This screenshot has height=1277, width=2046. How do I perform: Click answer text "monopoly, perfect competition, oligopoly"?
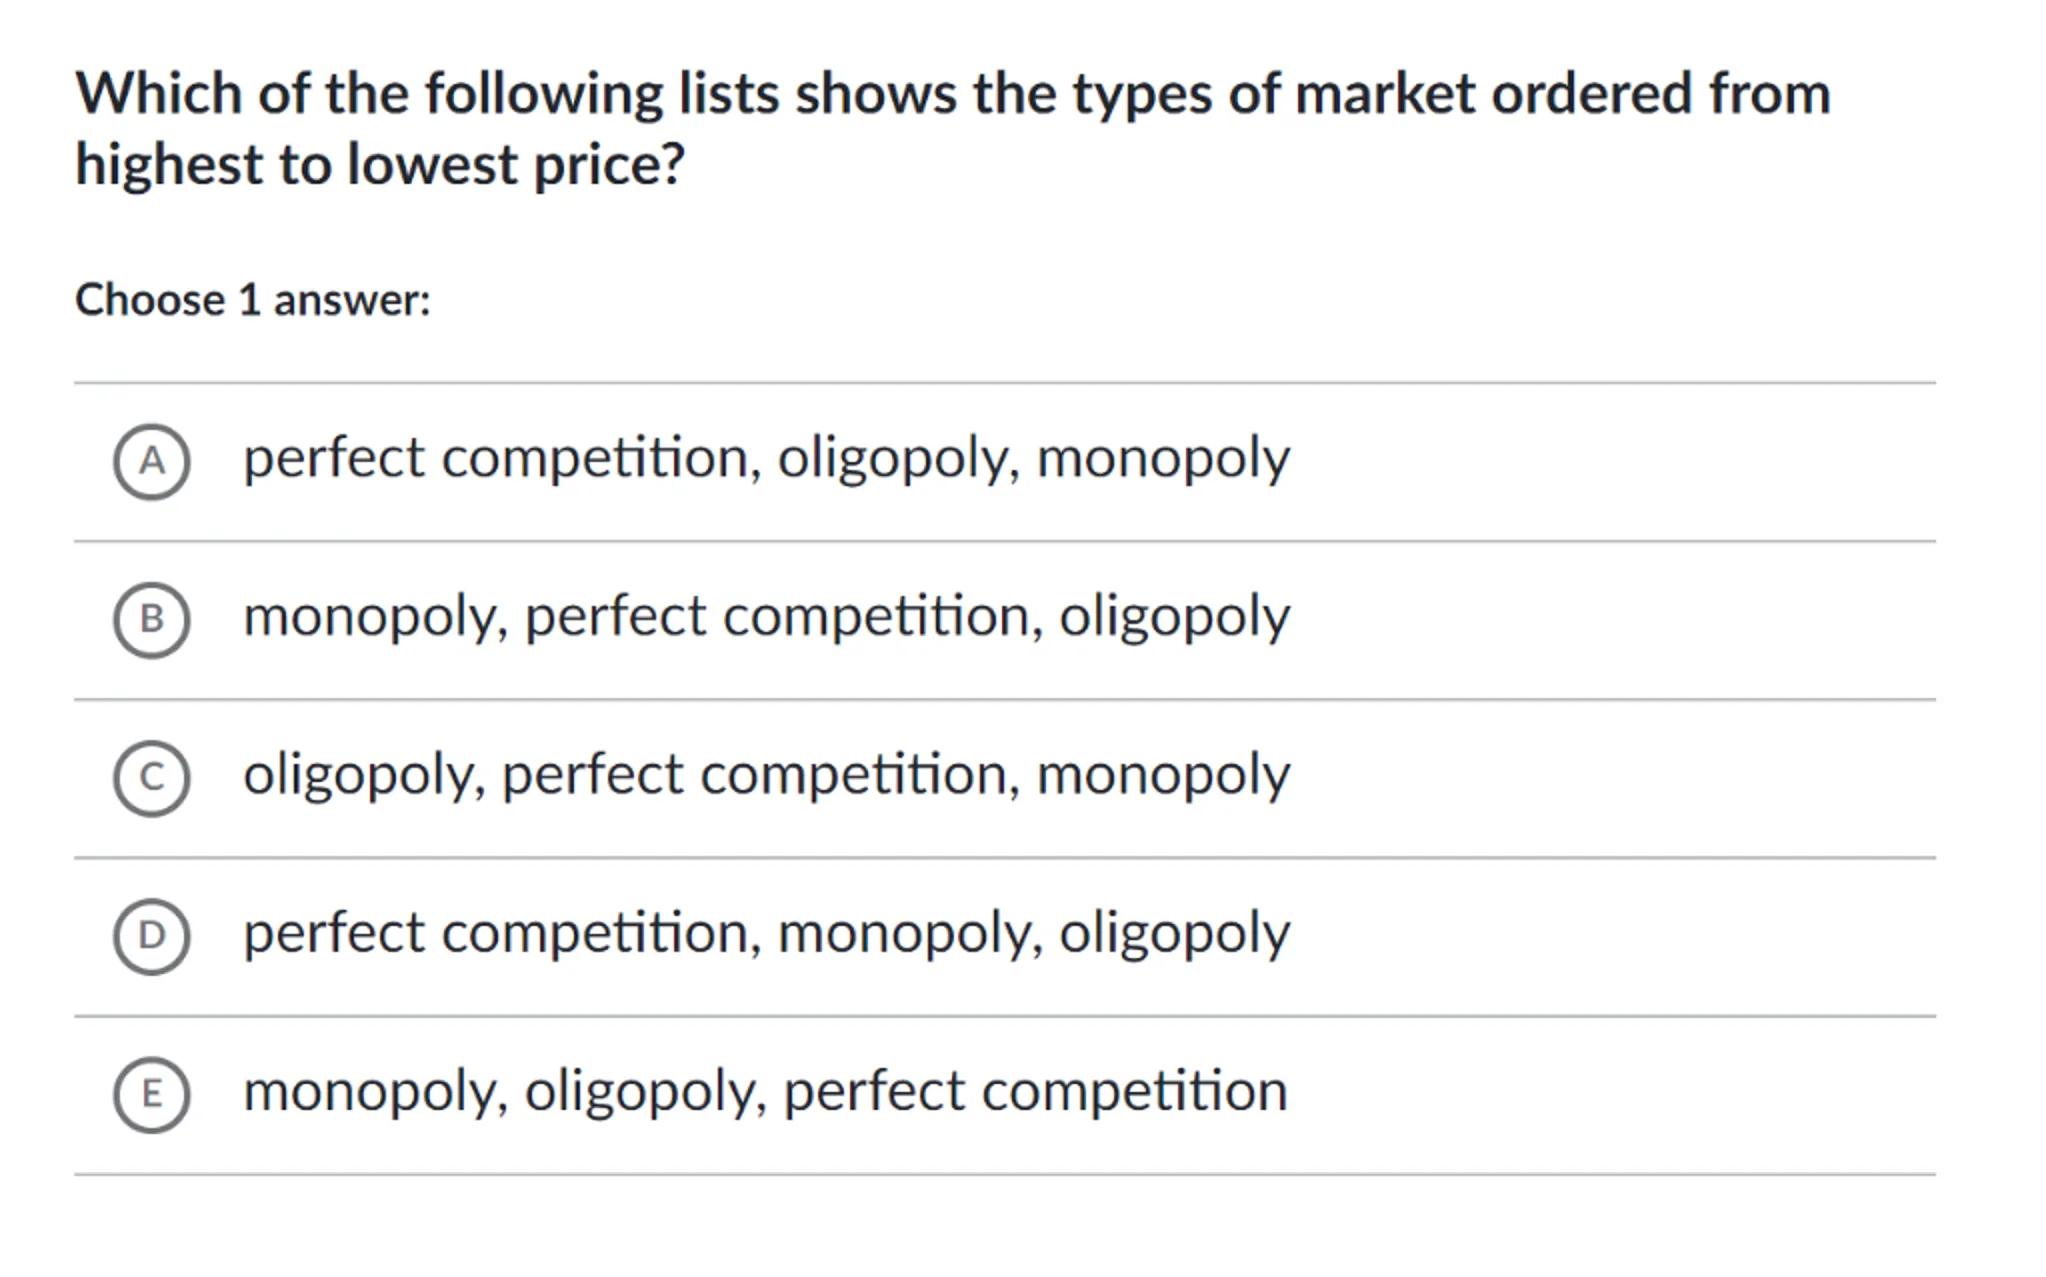coord(766,617)
